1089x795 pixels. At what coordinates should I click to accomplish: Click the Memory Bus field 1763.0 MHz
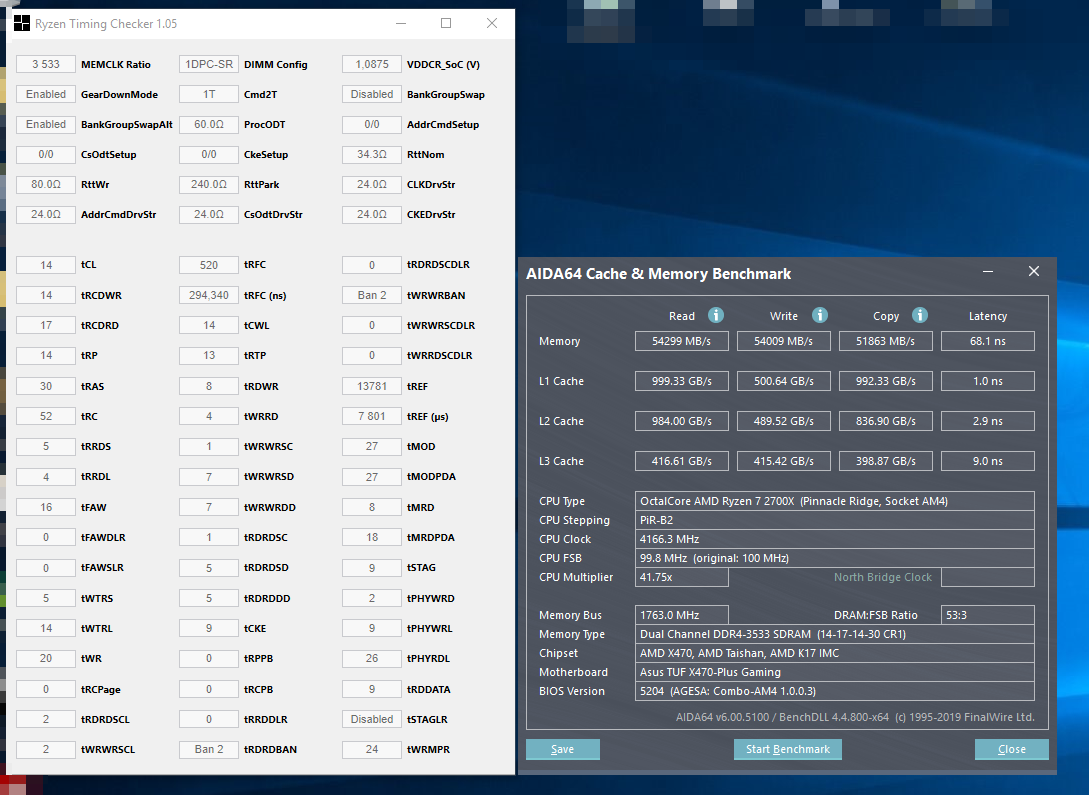tap(681, 615)
